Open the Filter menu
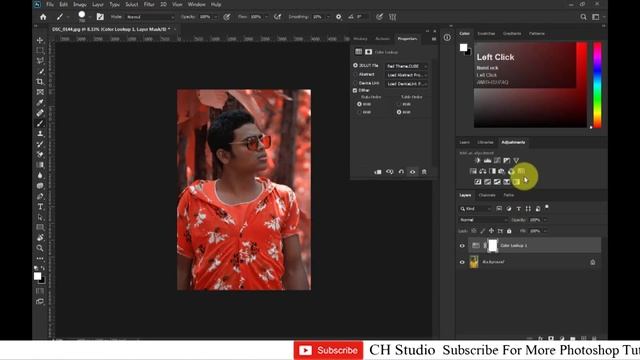This screenshot has height=360, width=640. tap(149, 4)
